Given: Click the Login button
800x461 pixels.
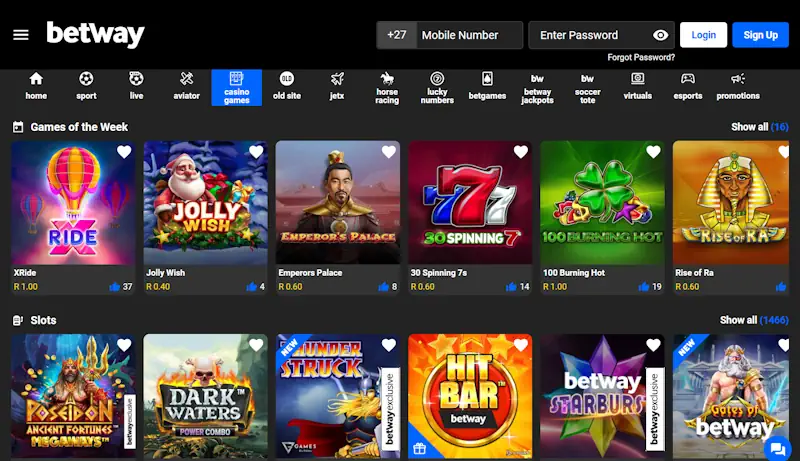Looking at the screenshot, I should point(703,35).
